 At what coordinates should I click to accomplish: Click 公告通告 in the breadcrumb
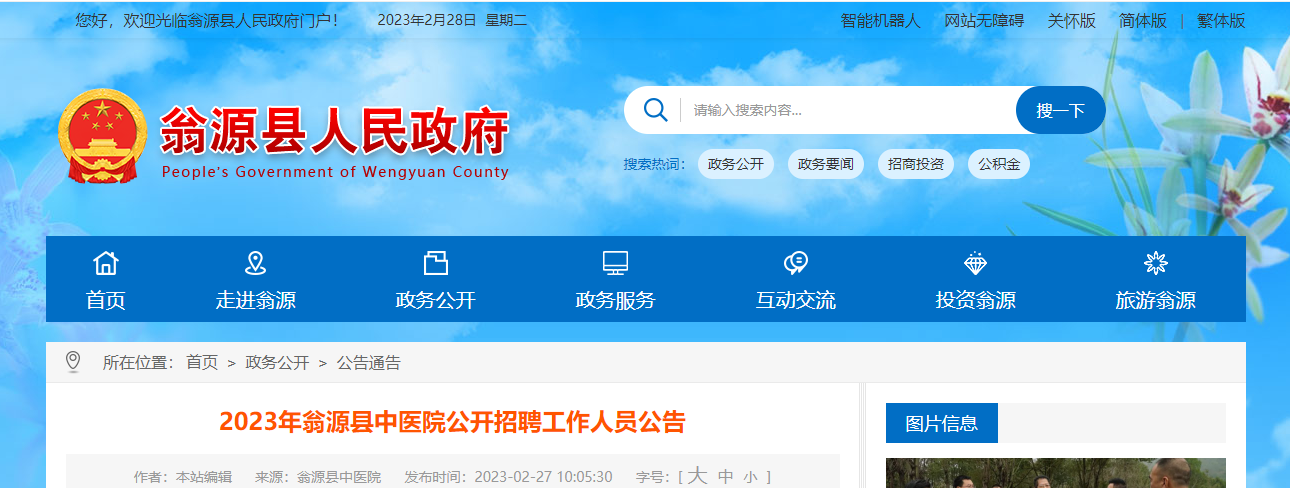click(369, 363)
